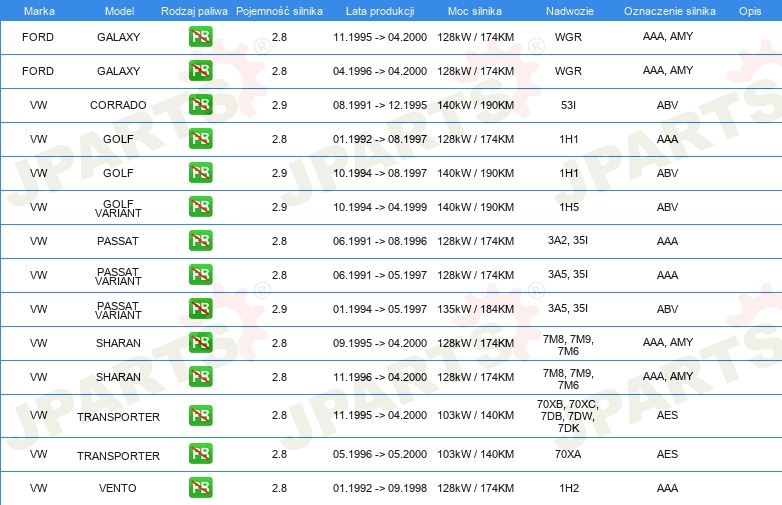Click engine capacity 2.8 in Vento row
782x505 pixels.
point(279,488)
